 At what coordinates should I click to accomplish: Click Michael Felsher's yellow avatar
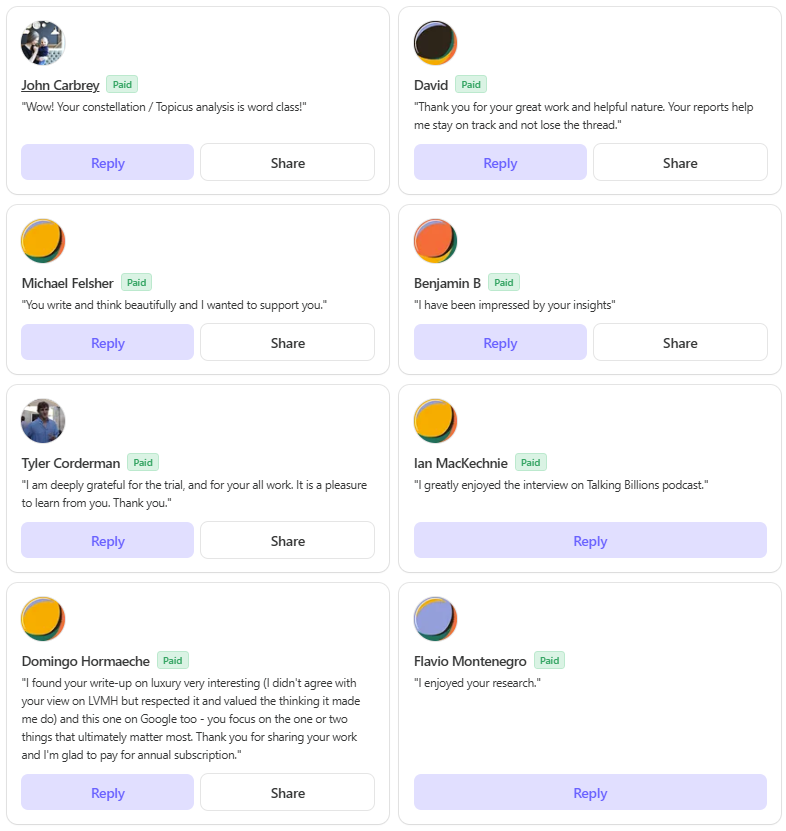[x=43, y=241]
